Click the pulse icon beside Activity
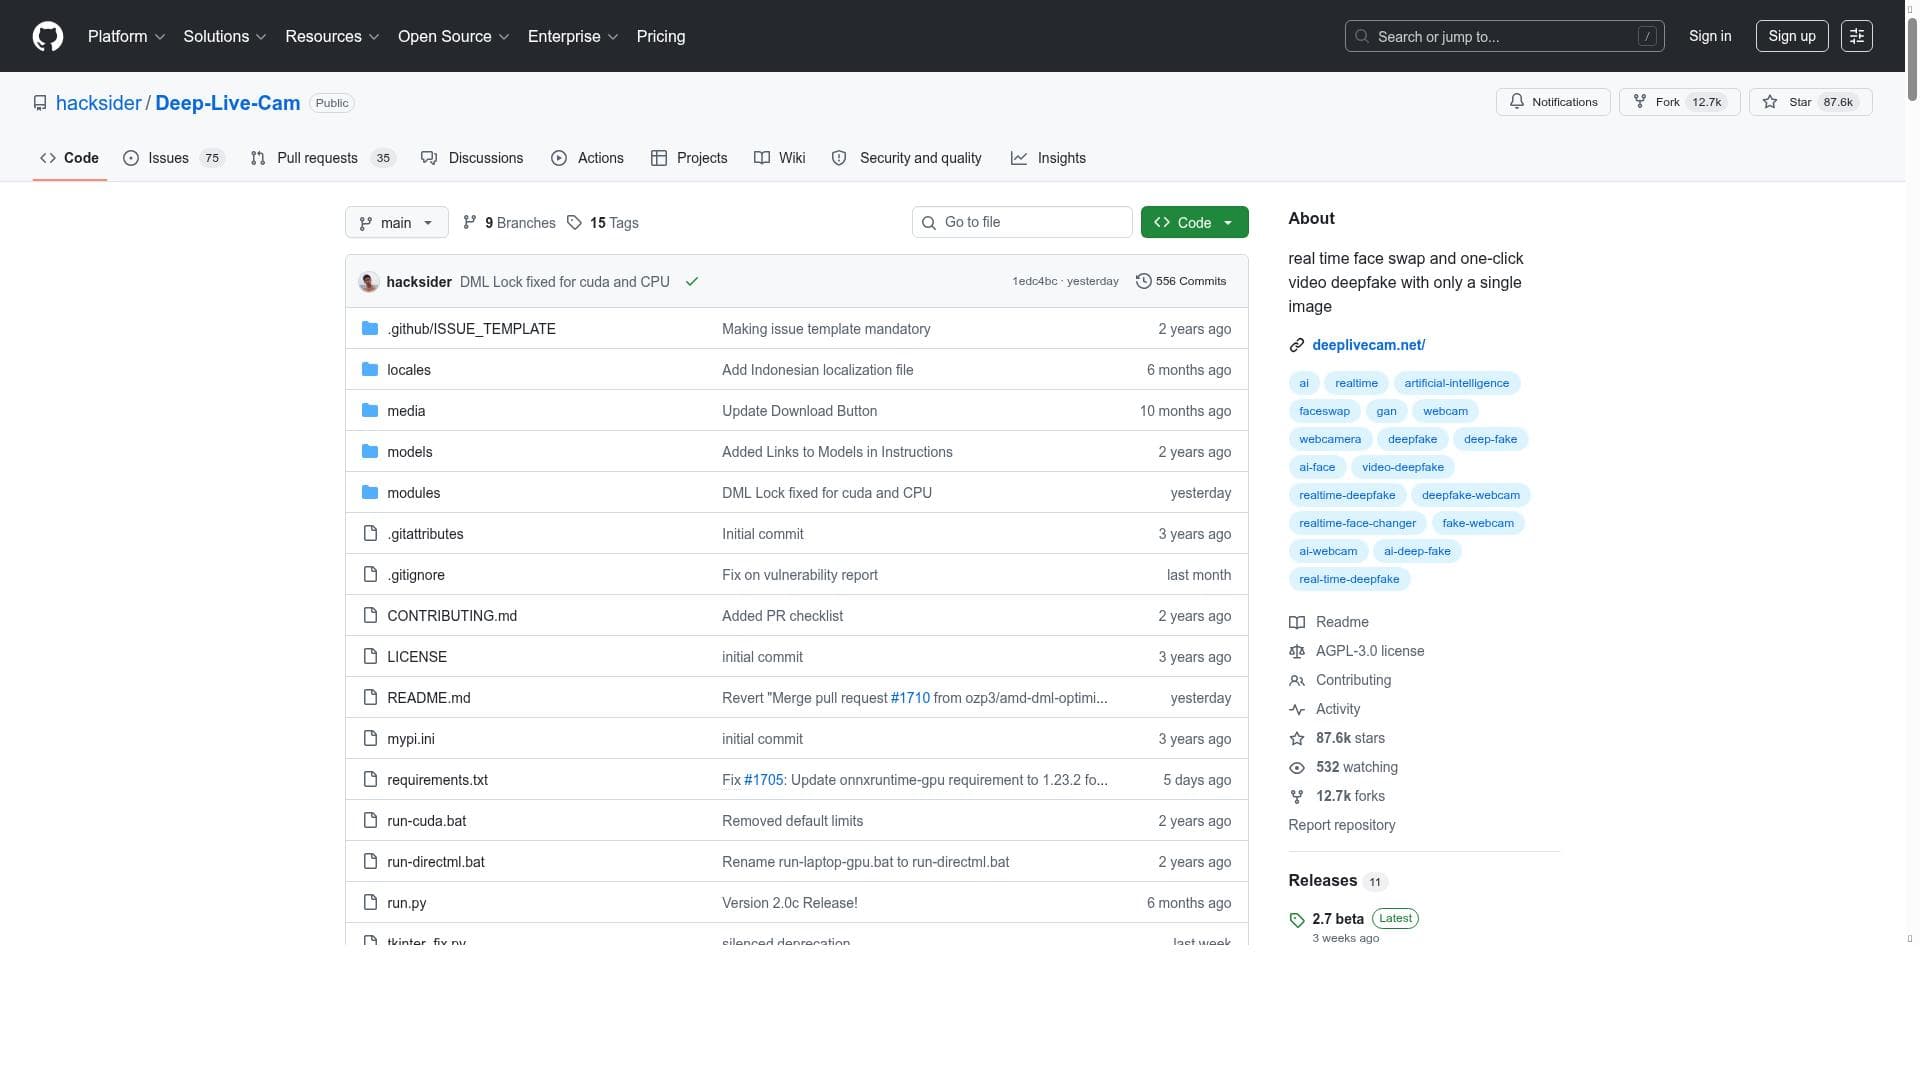 point(1297,709)
